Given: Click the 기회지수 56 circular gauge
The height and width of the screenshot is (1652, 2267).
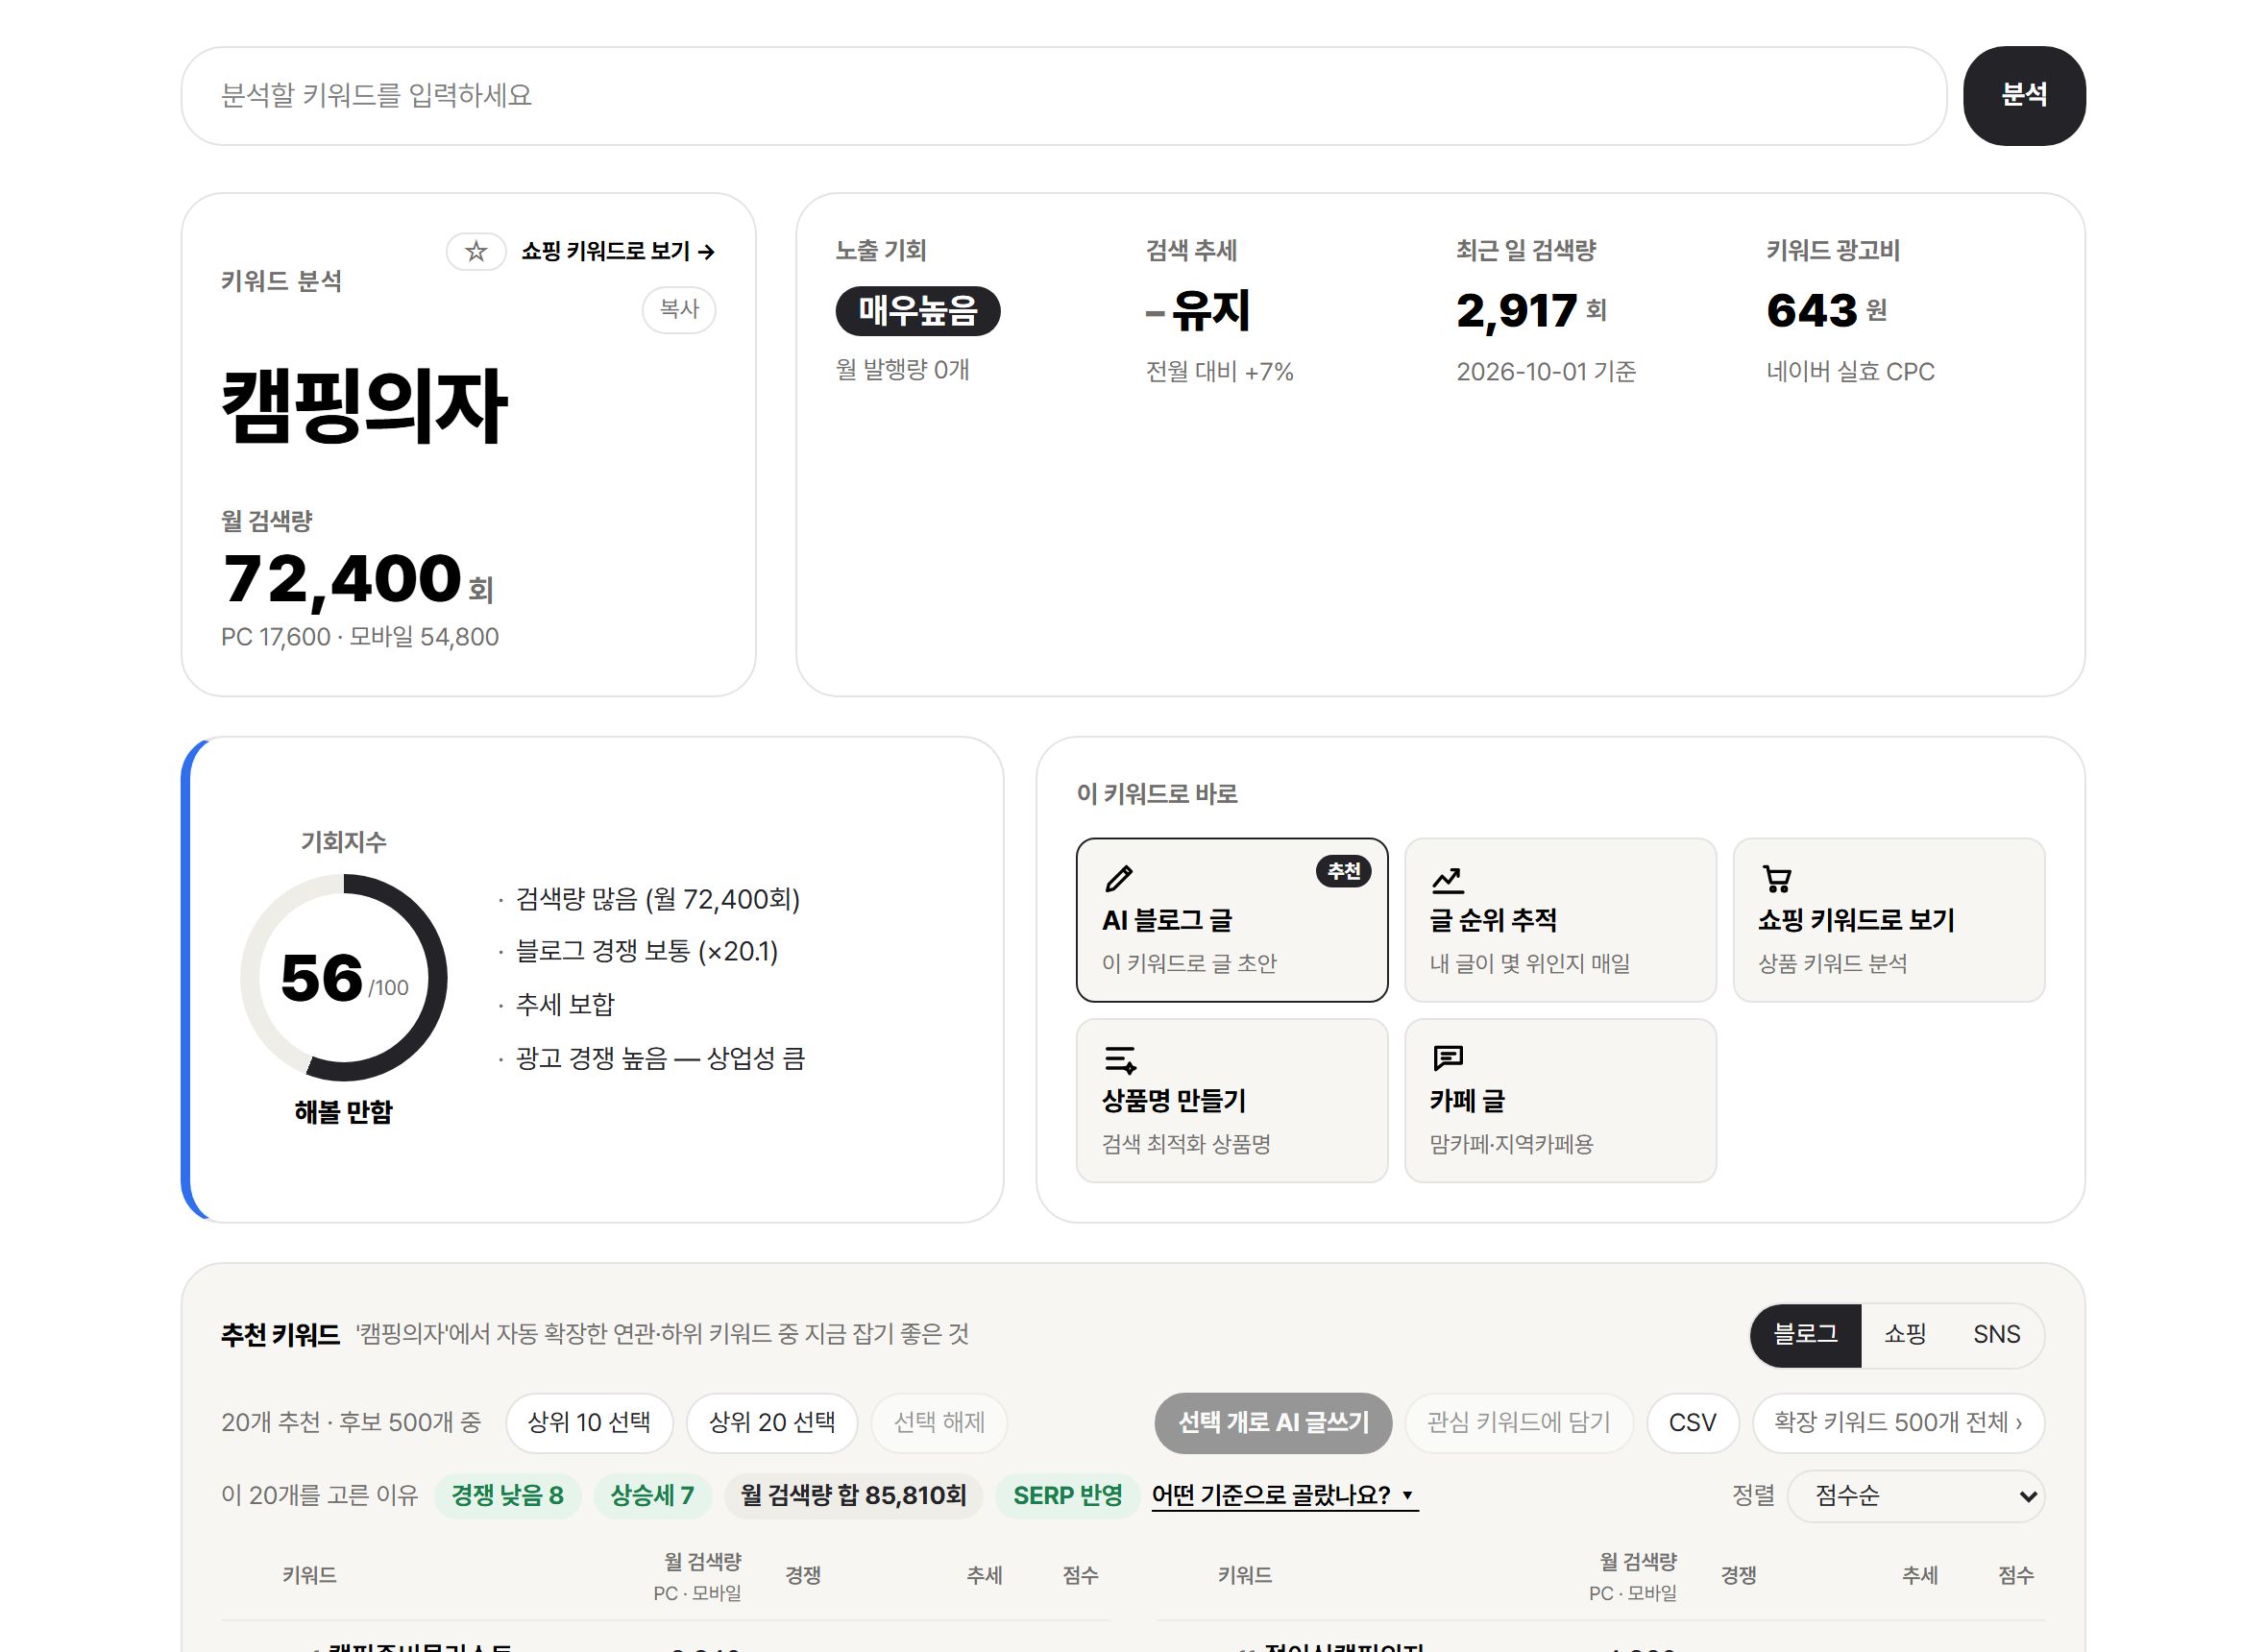Looking at the screenshot, I should [x=344, y=977].
